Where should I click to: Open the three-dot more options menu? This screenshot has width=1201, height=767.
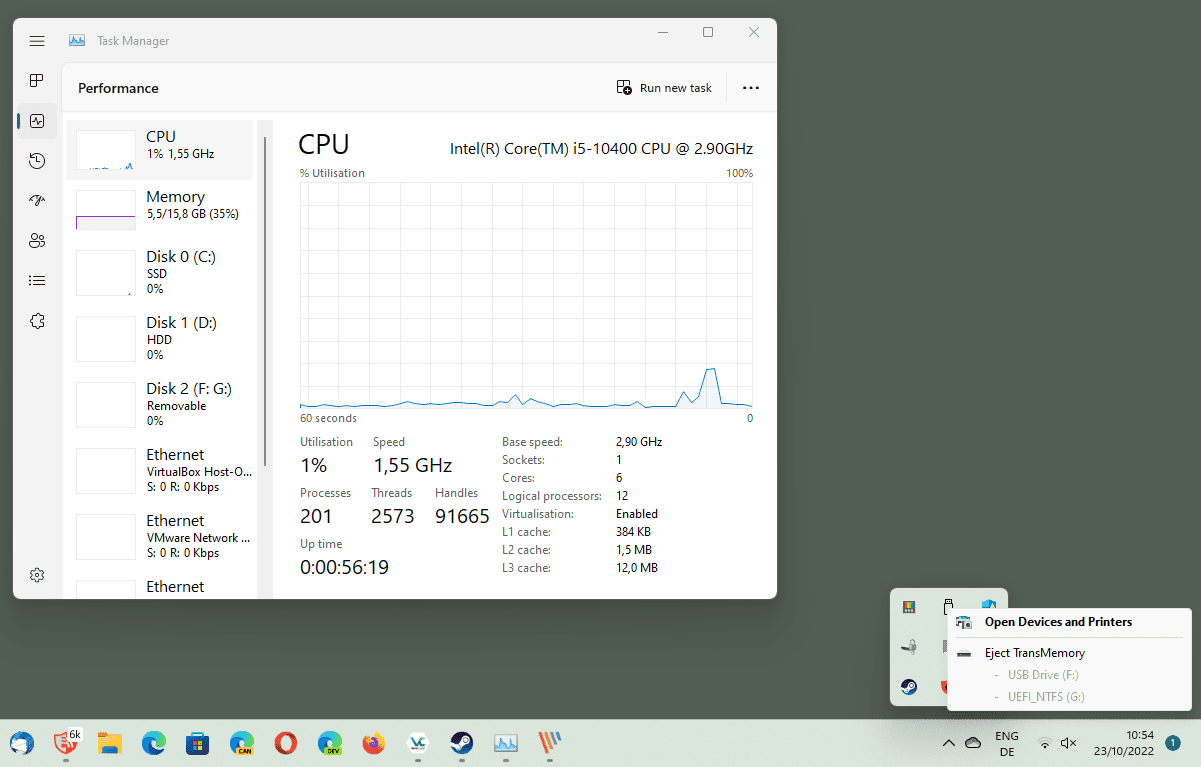(x=751, y=88)
